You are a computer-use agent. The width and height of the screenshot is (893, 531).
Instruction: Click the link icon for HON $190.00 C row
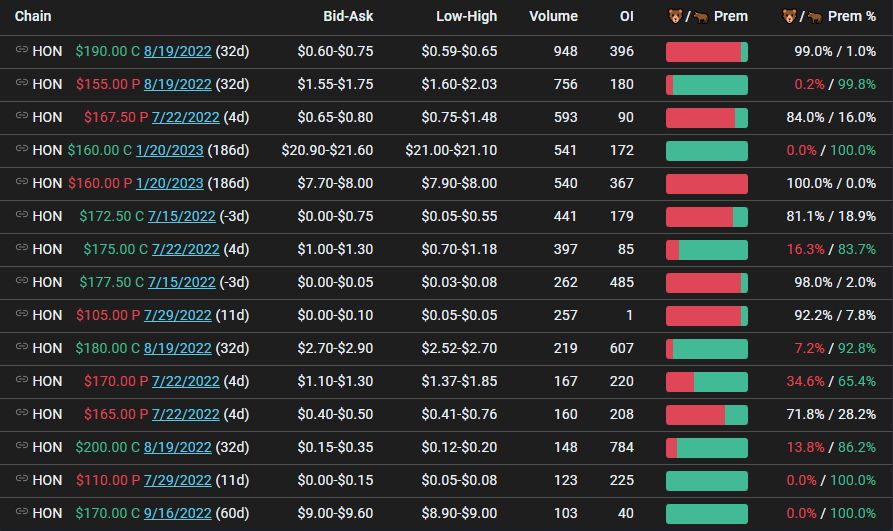(22, 50)
